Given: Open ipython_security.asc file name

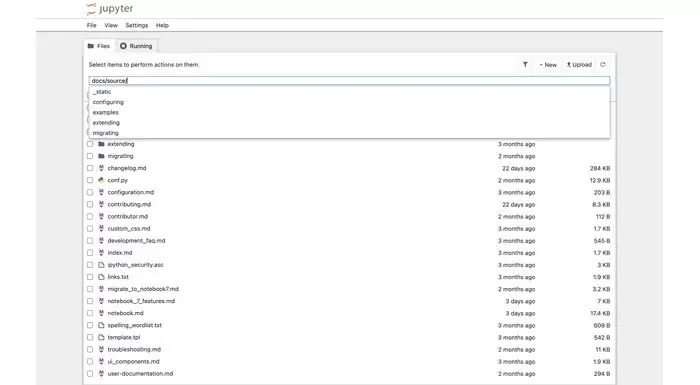Looking at the screenshot, I should point(135,265).
